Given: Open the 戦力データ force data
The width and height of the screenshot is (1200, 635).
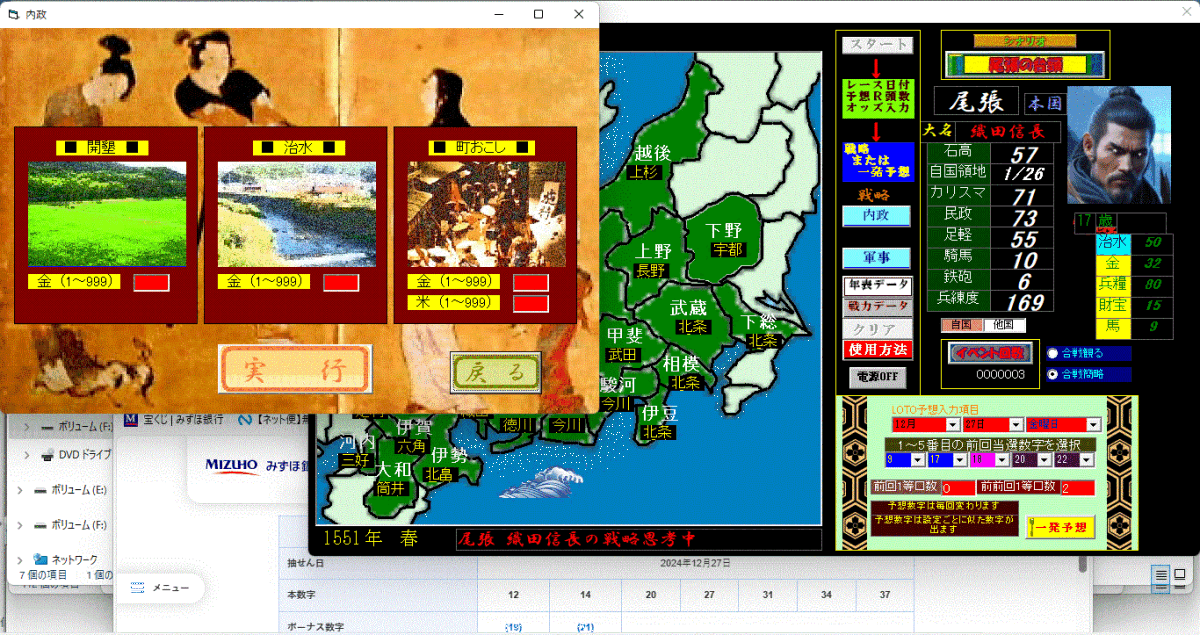Looking at the screenshot, I should 877,306.
